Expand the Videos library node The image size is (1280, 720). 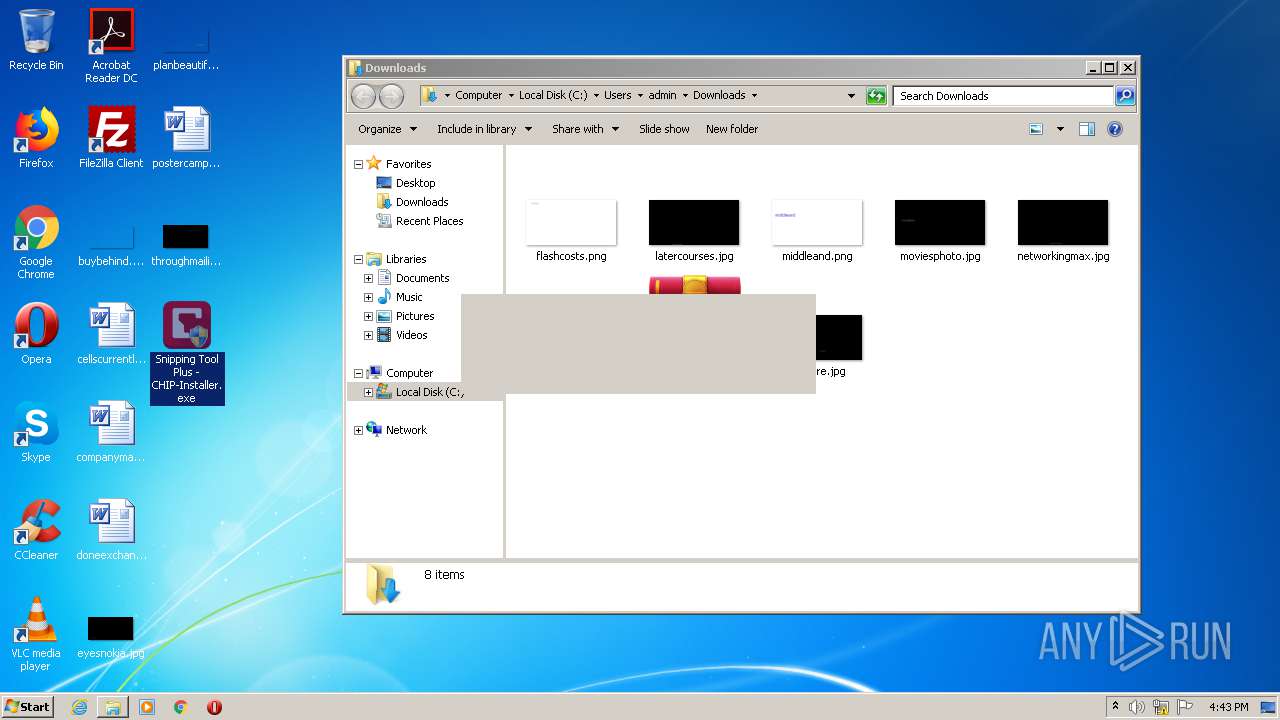[368, 335]
